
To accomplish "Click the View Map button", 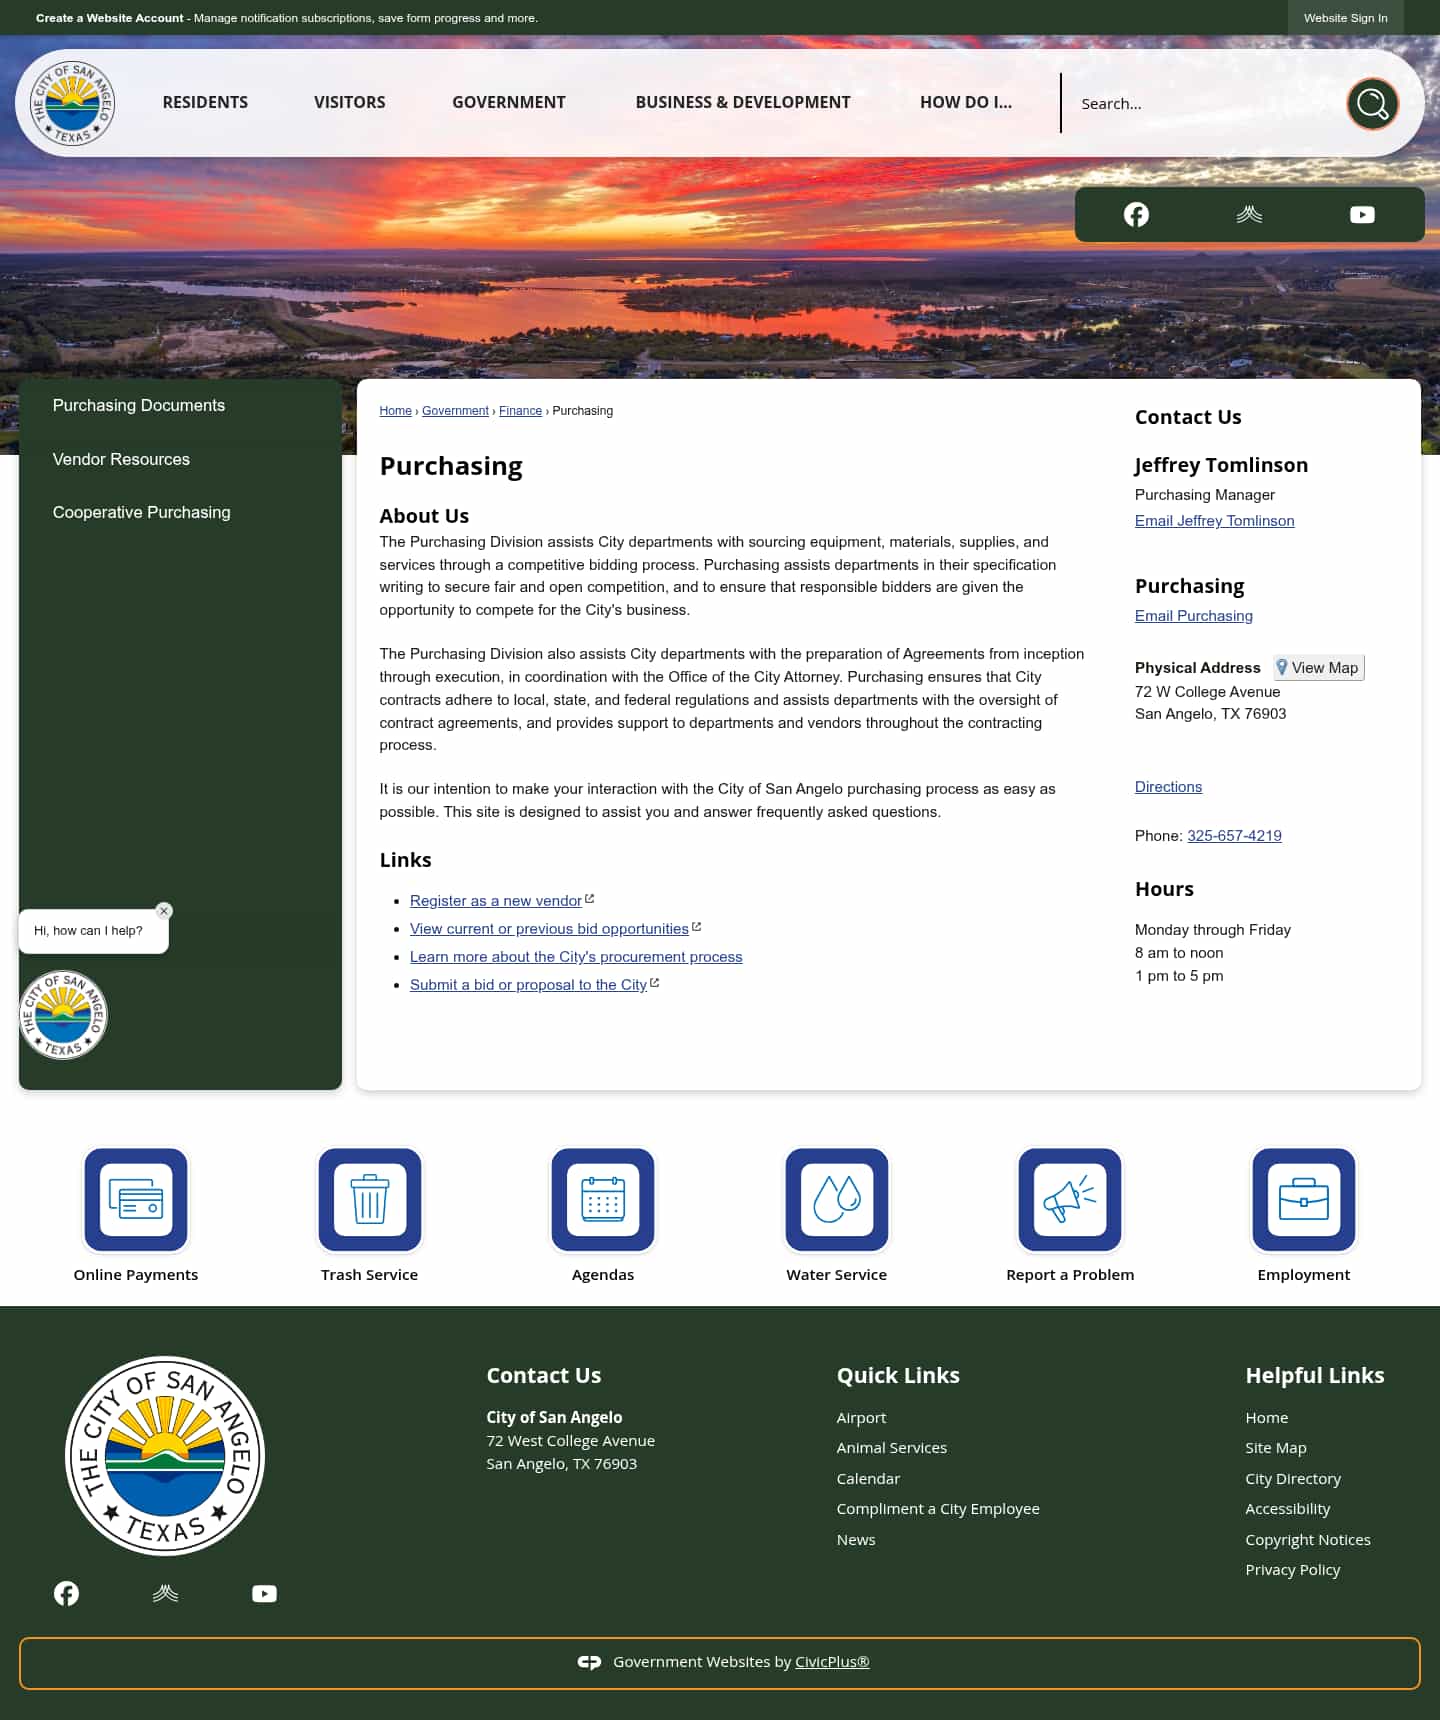I will pyautogui.click(x=1318, y=668).
